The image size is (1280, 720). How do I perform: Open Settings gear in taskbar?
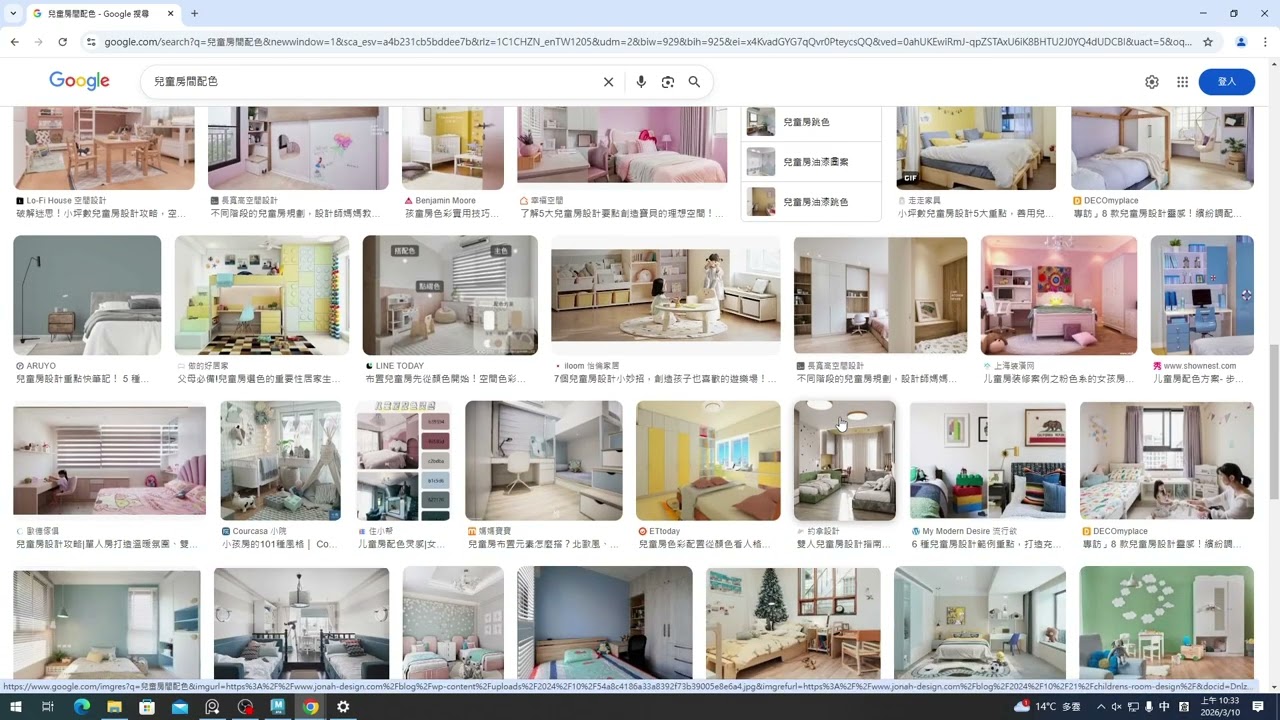343,707
